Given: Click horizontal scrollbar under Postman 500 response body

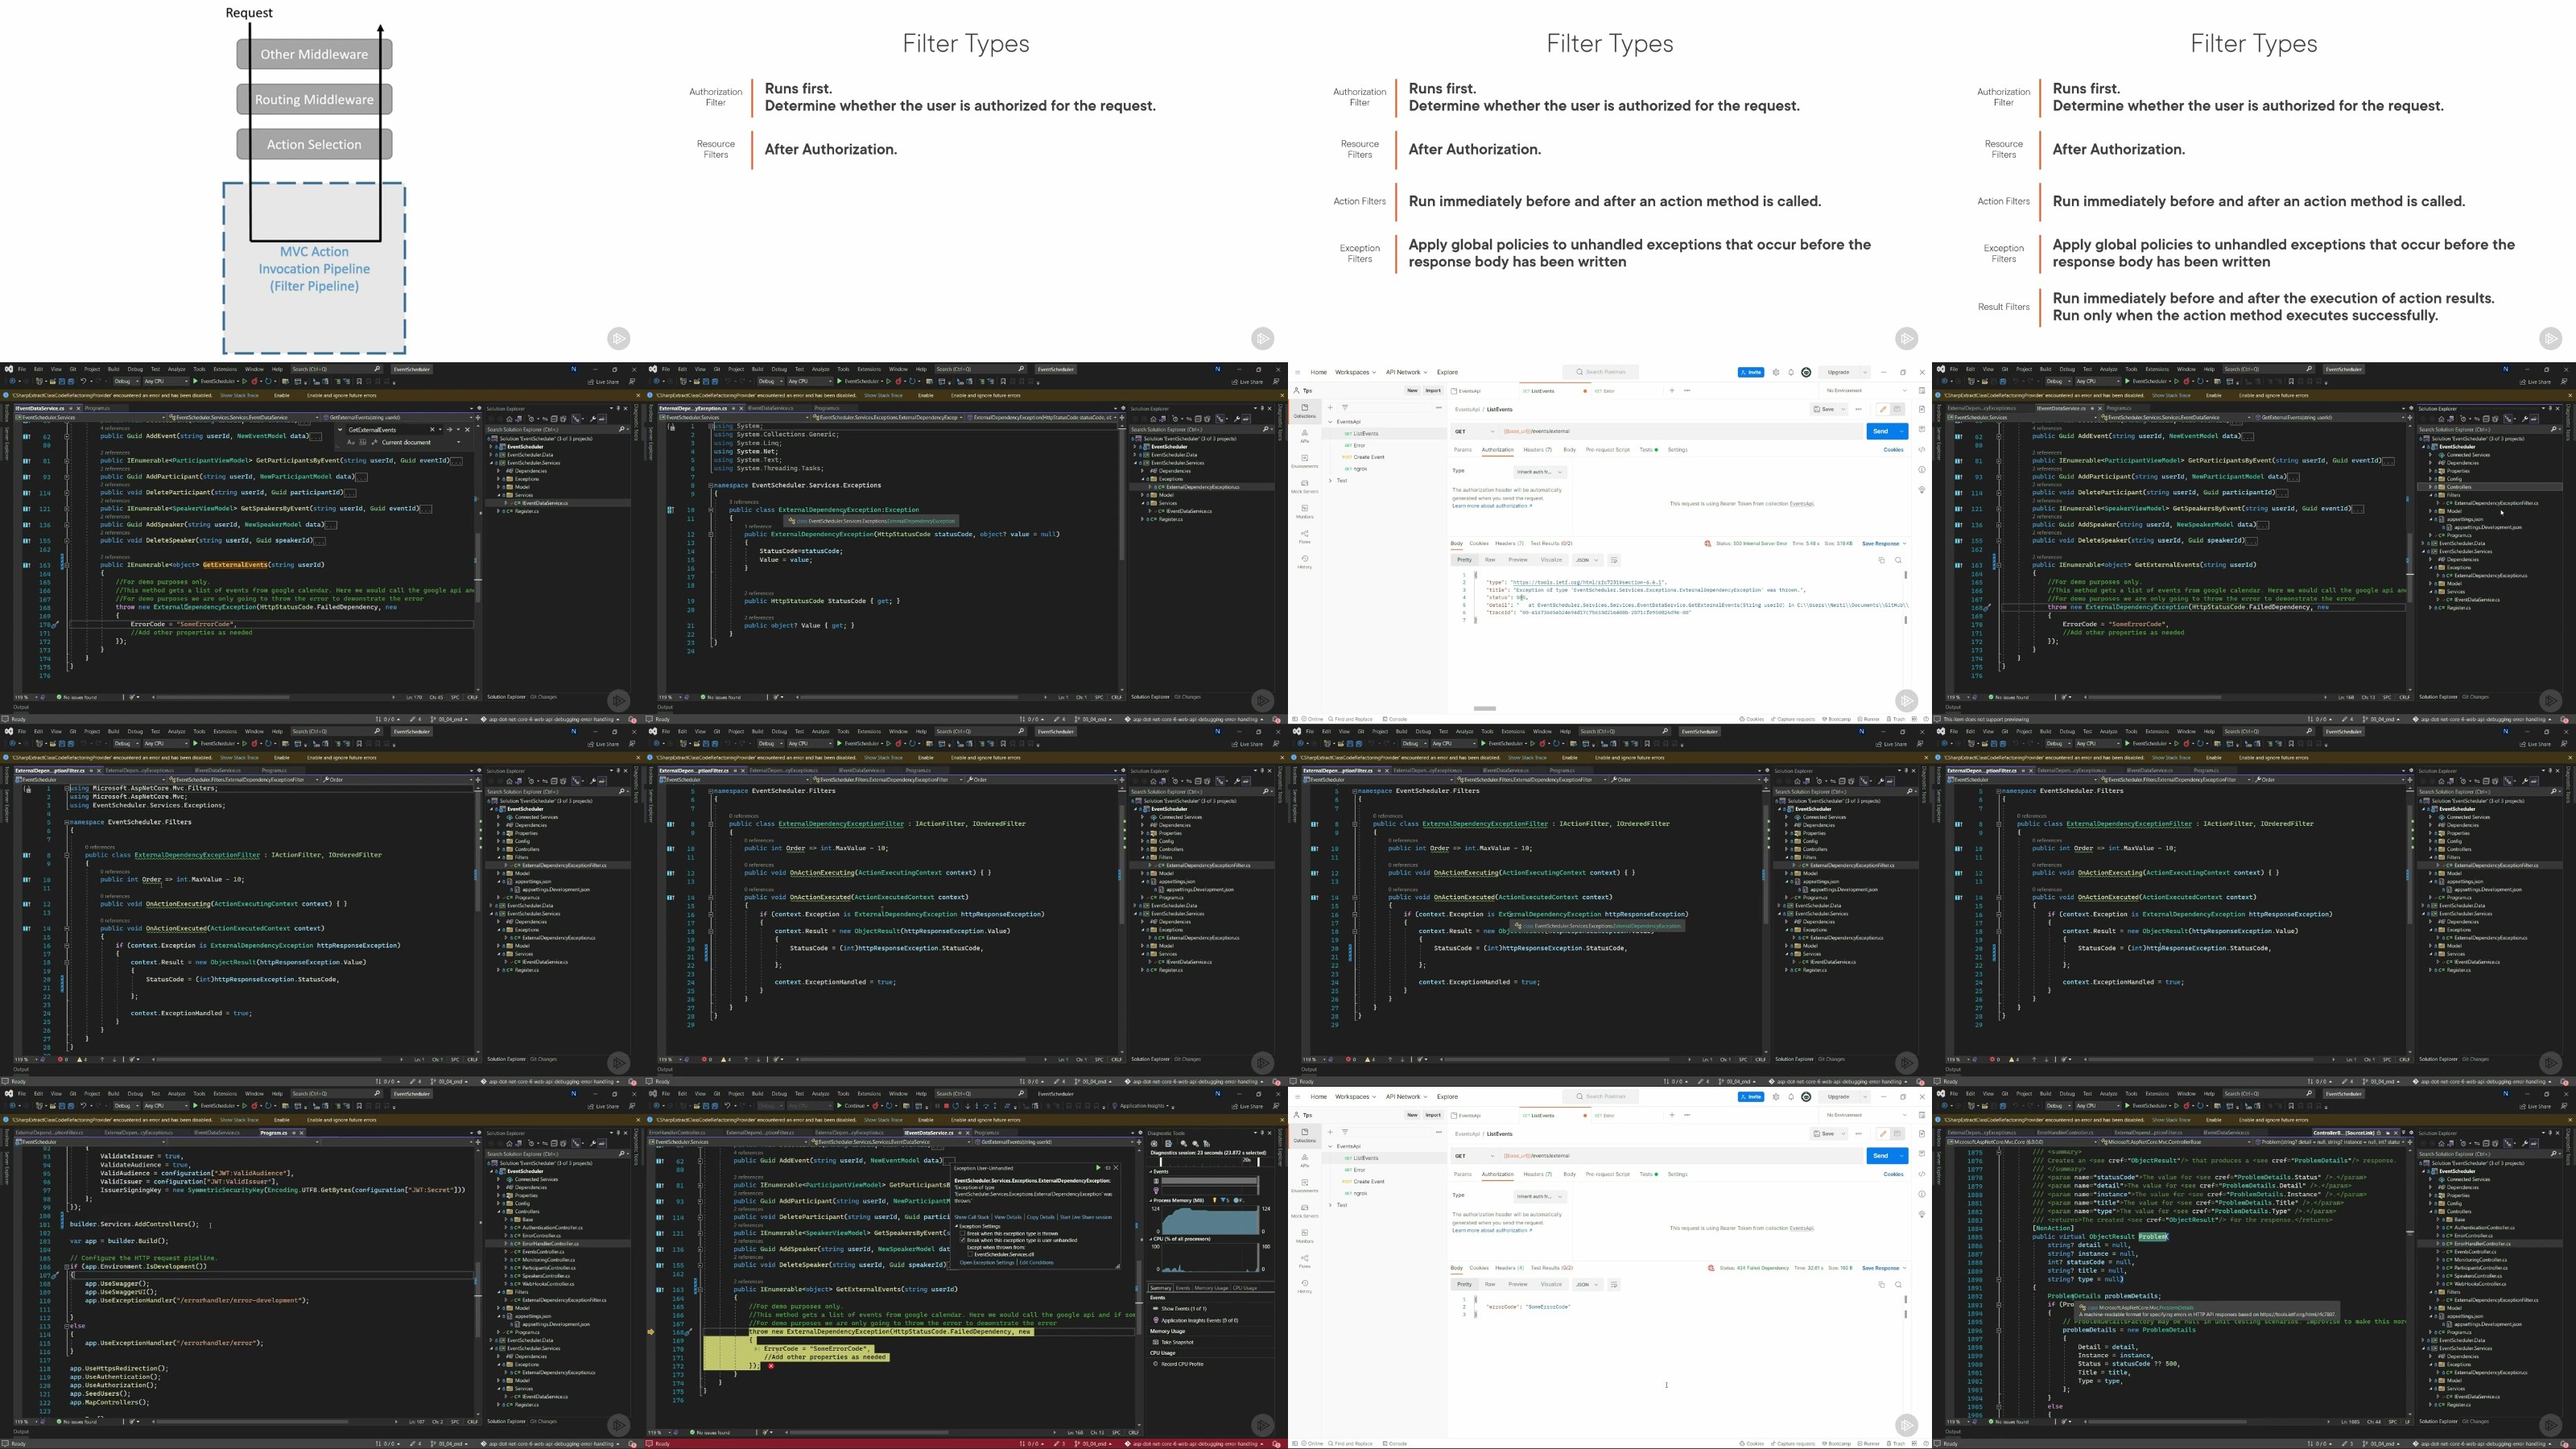Looking at the screenshot, I should coord(1485,708).
